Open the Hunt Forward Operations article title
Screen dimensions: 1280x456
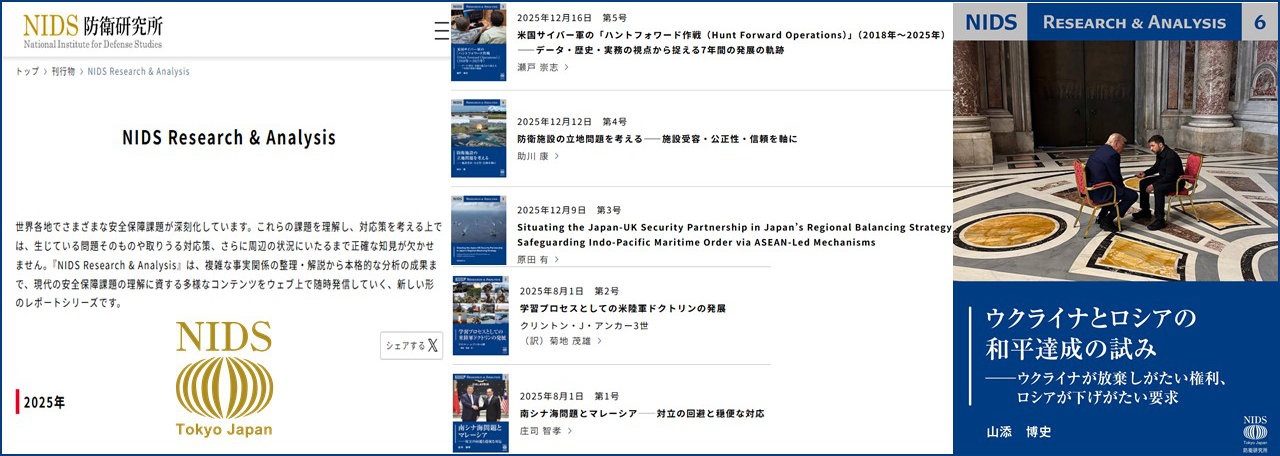[731, 35]
